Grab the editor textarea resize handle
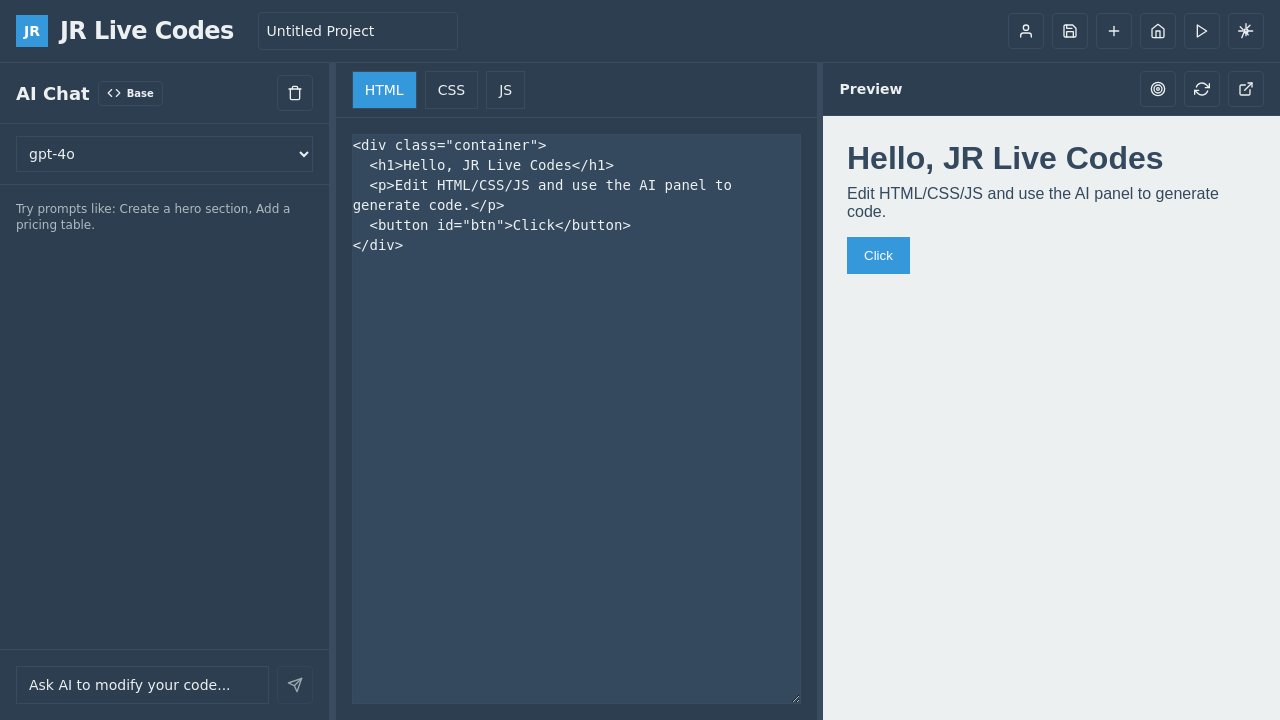Screen dimensions: 1280x720 (x=795, y=698)
